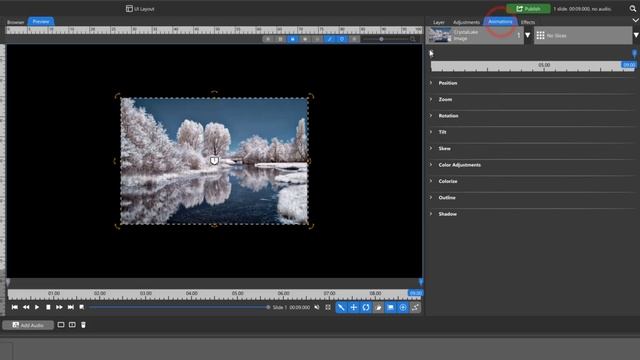The width and height of the screenshot is (640, 360).
Task: Click the 09.00 label on preview timeline
Action: click(x=416, y=293)
